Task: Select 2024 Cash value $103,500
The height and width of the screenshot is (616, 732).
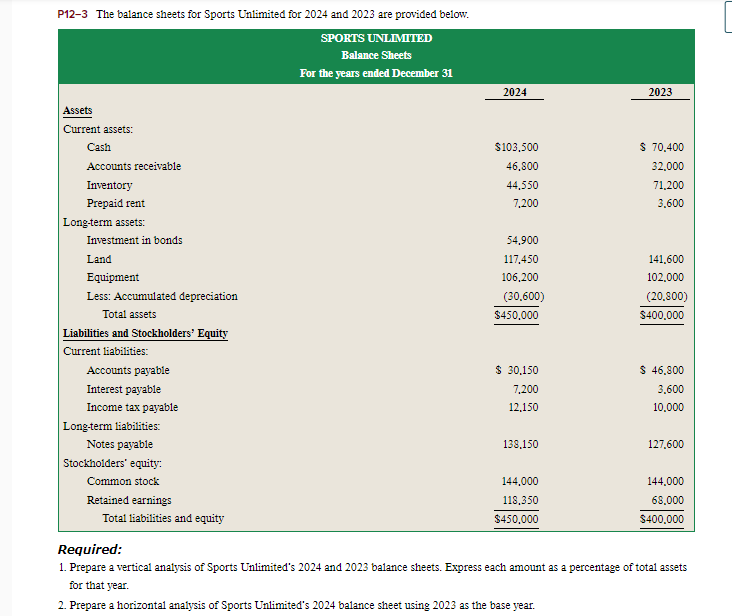Action: pyautogui.click(x=516, y=147)
